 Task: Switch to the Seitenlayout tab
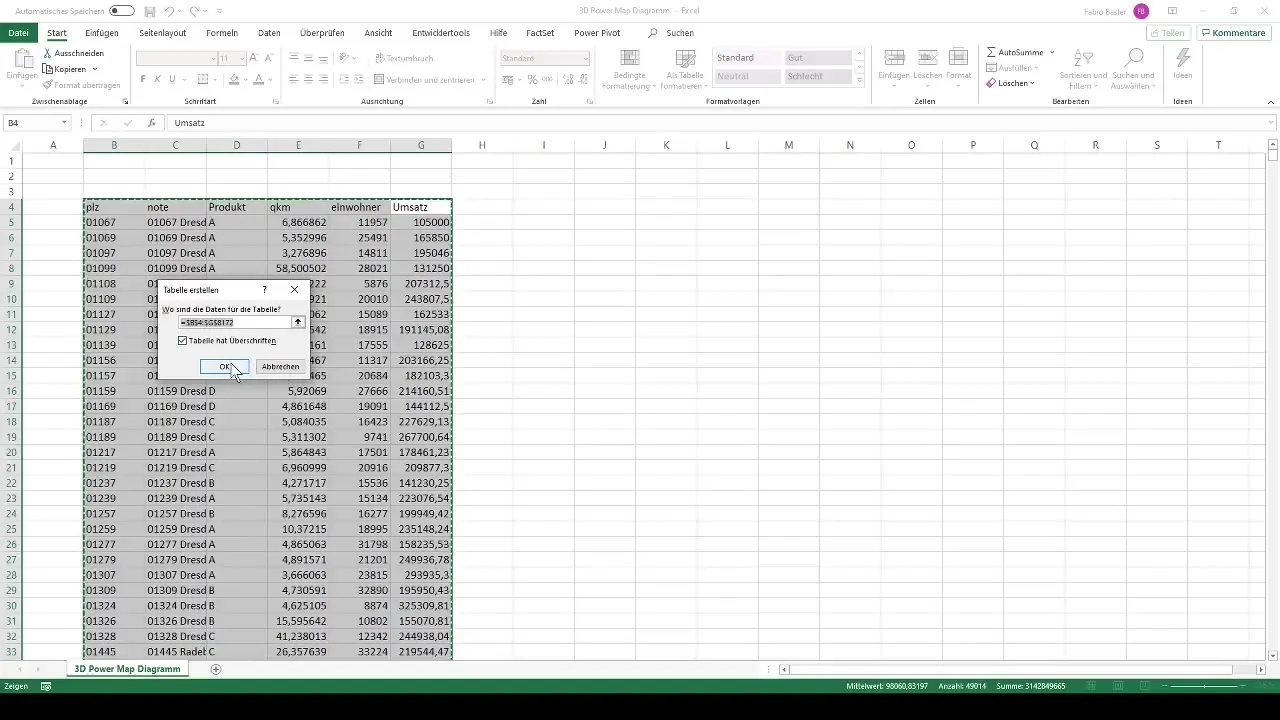pyautogui.click(x=163, y=33)
